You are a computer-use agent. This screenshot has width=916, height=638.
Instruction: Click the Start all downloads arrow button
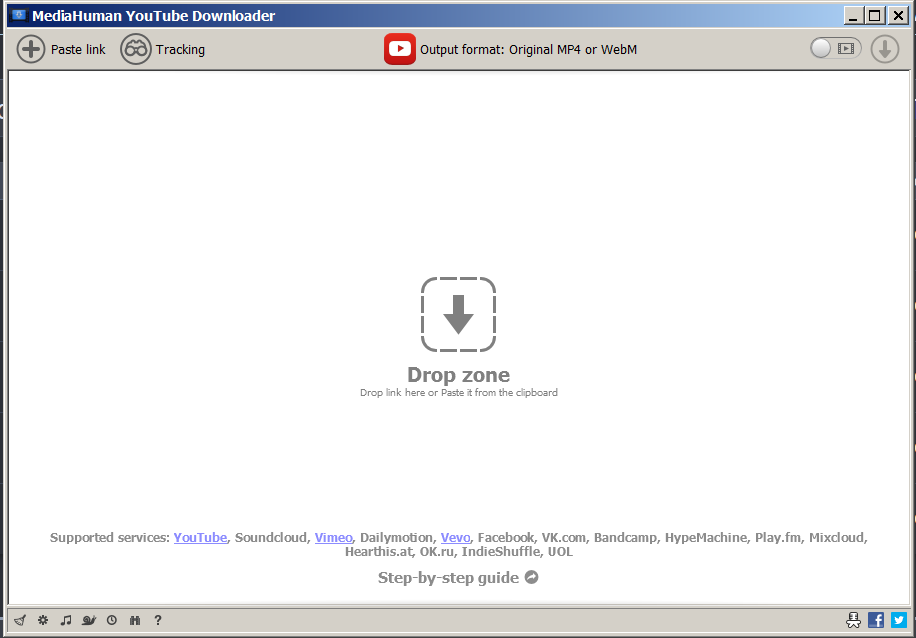click(884, 49)
